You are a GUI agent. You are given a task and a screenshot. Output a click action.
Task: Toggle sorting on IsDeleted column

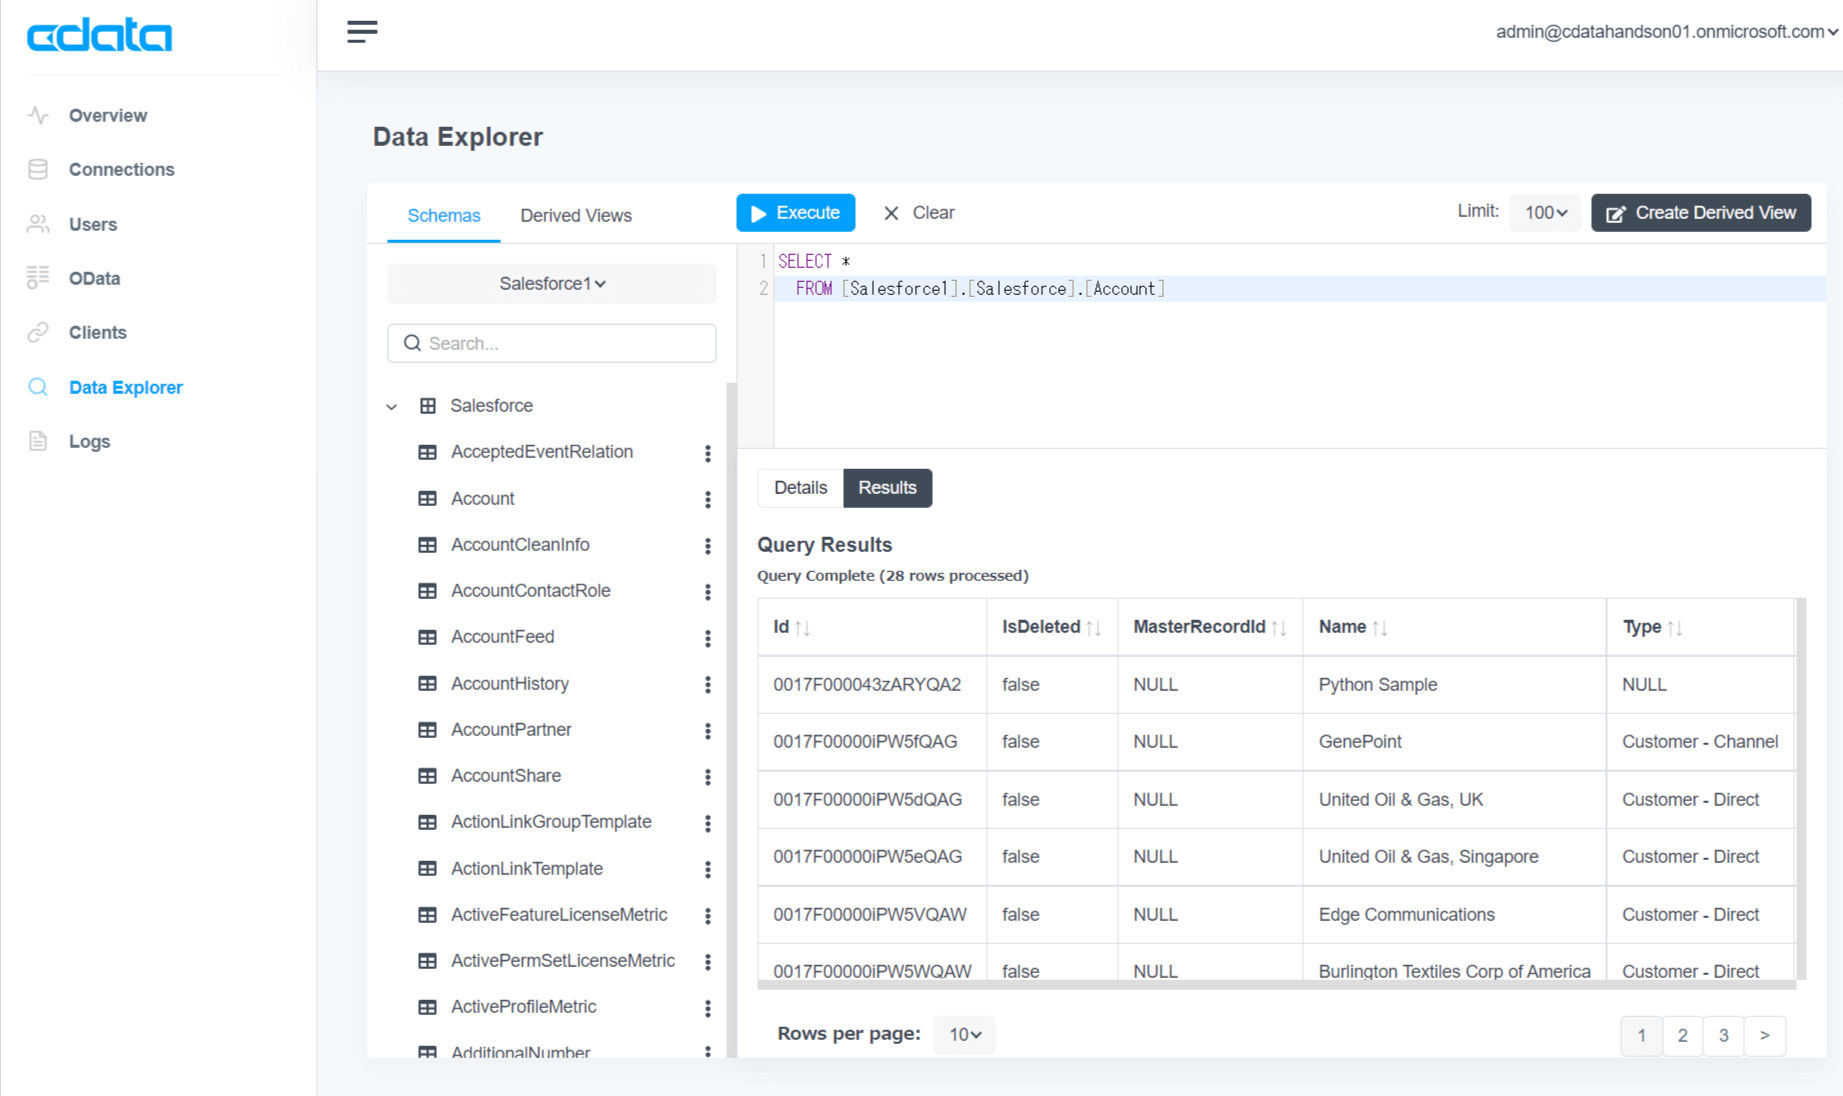pos(1093,628)
